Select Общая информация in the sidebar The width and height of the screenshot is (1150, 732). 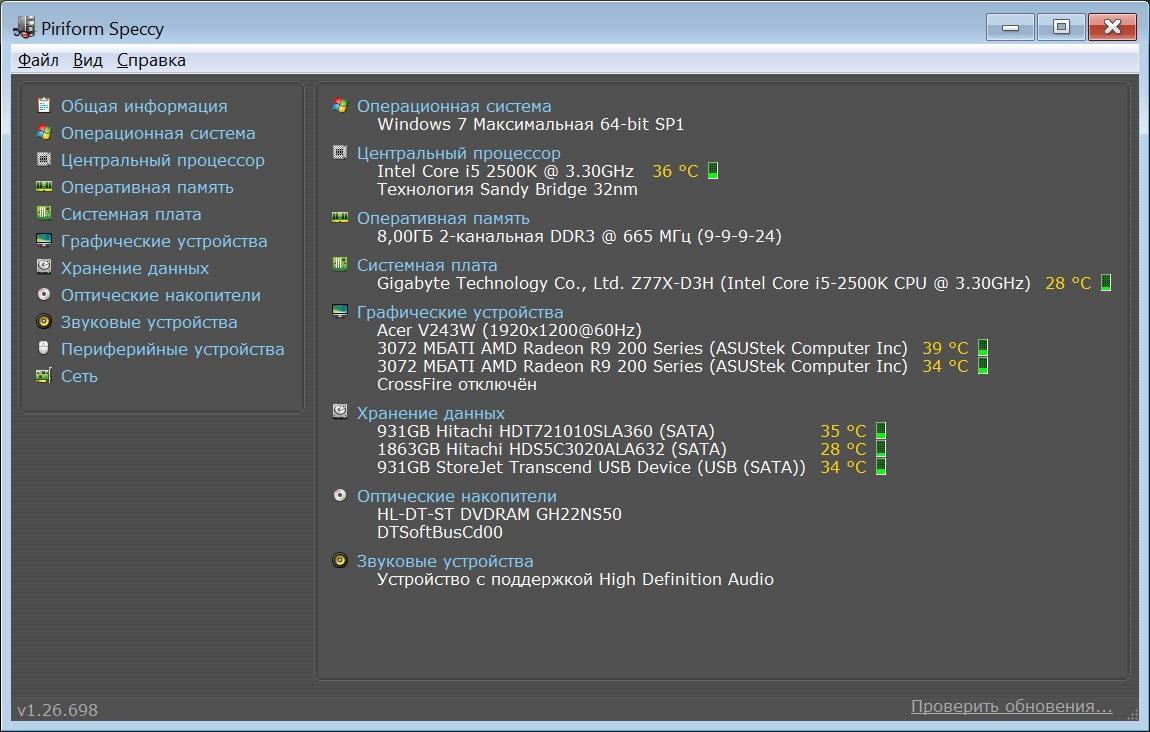[144, 106]
